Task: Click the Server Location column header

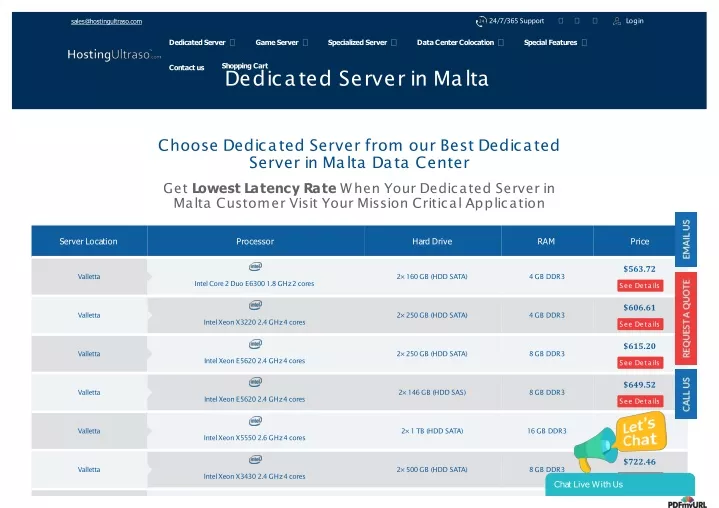Action: [89, 241]
